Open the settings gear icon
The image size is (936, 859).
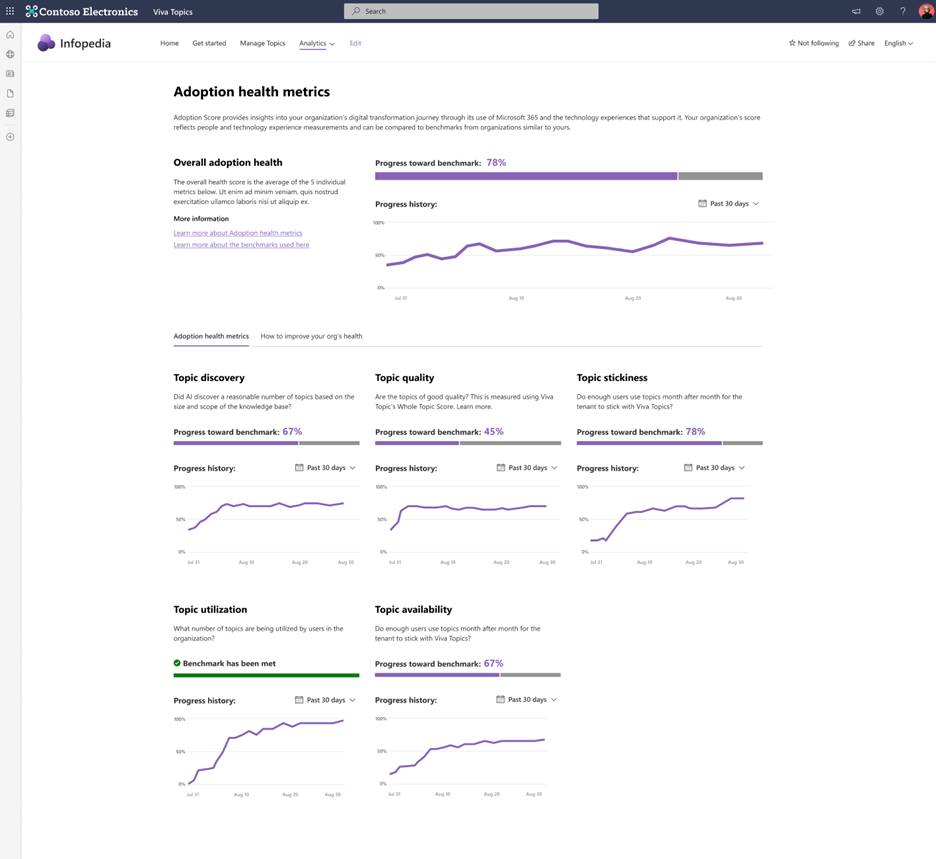(x=879, y=12)
